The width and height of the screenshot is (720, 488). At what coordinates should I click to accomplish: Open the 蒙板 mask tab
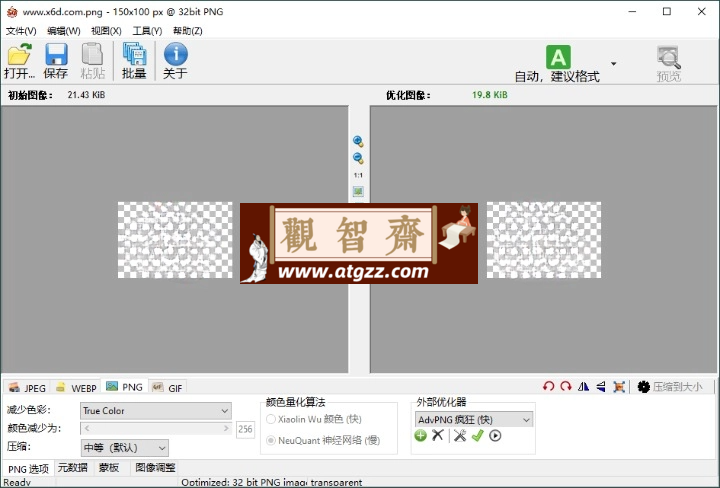109,468
